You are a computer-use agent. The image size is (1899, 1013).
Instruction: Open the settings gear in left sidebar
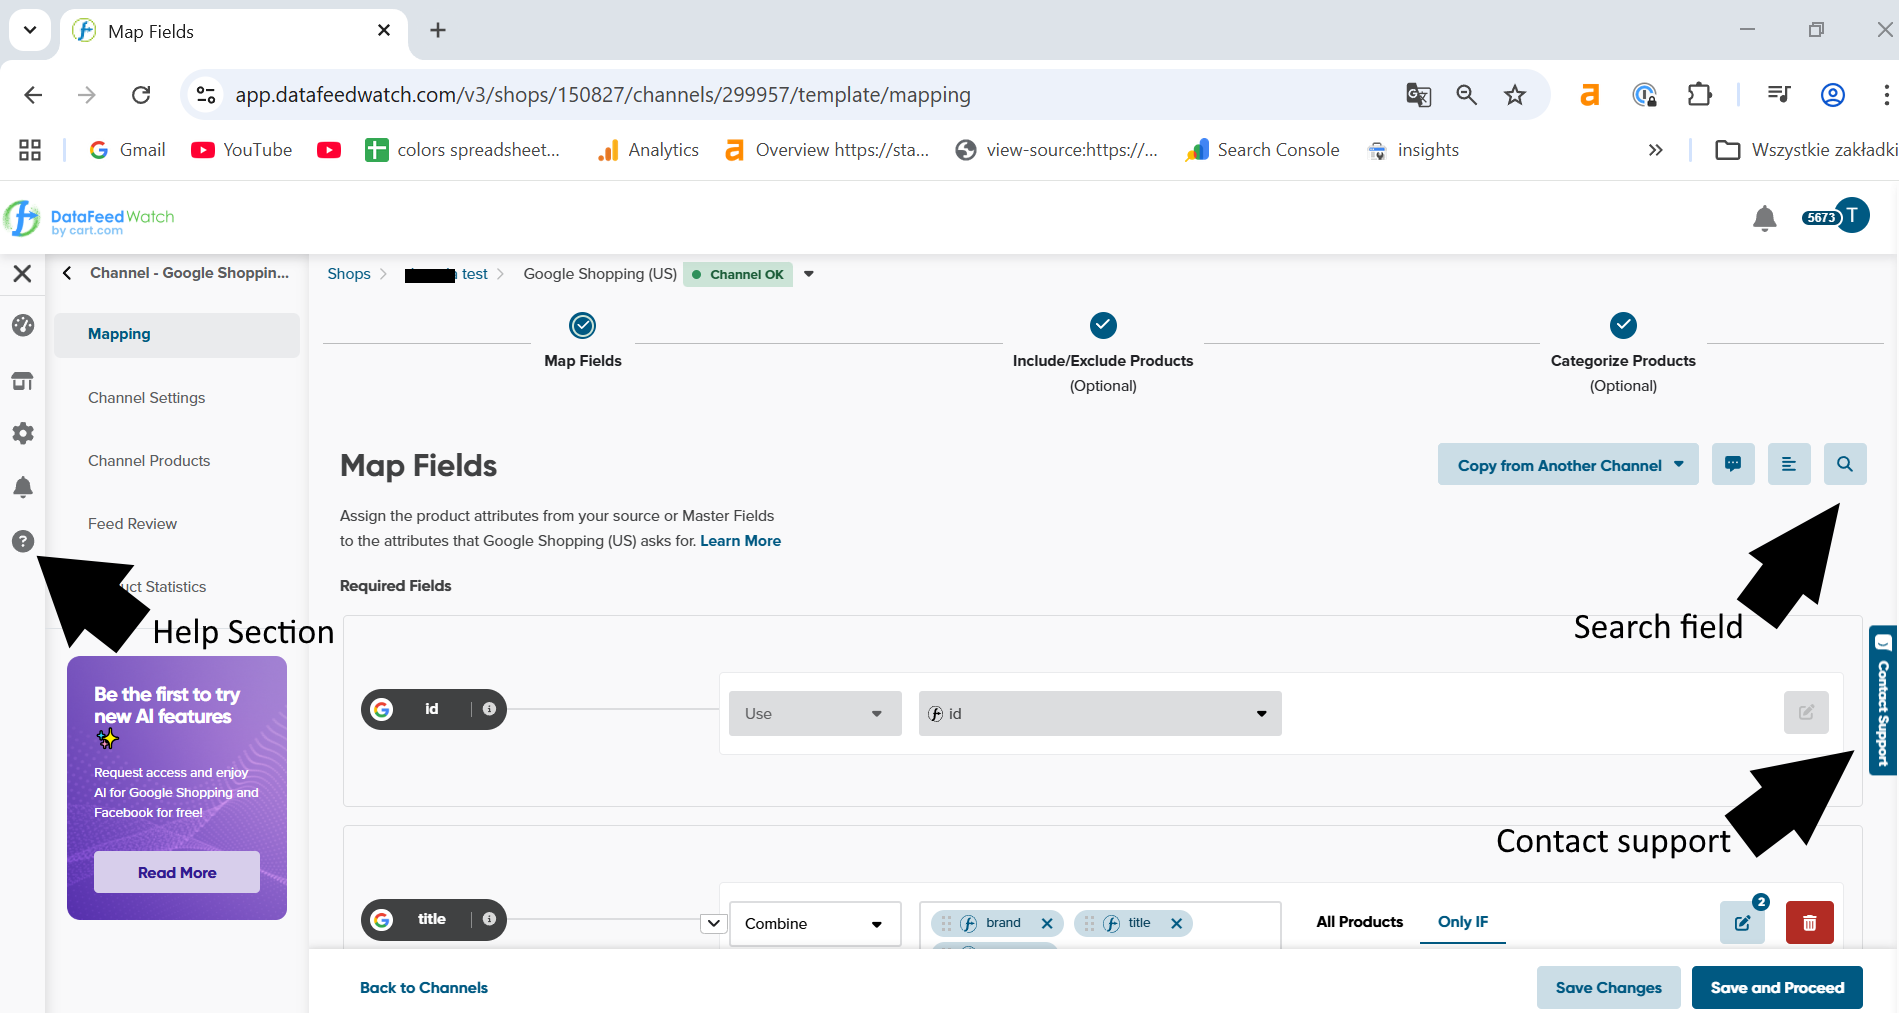click(x=23, y=433)
